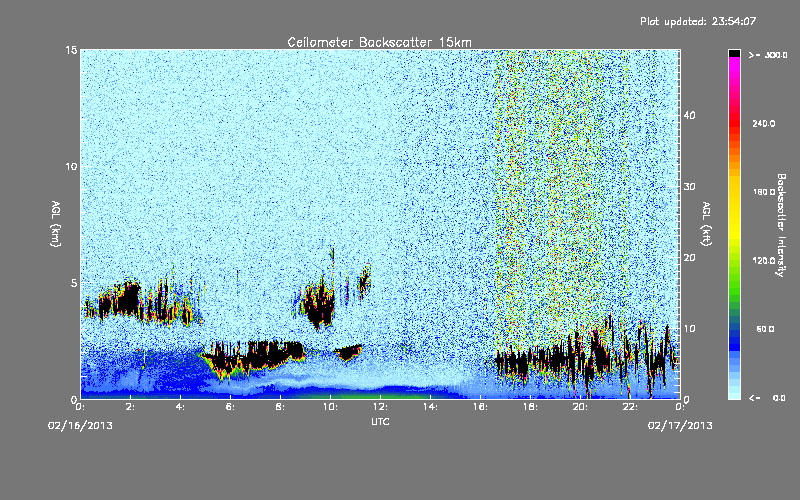The image size is (800, 500).
Task: Click the black top segment of the colorbar
Action: tap(734, 53)
